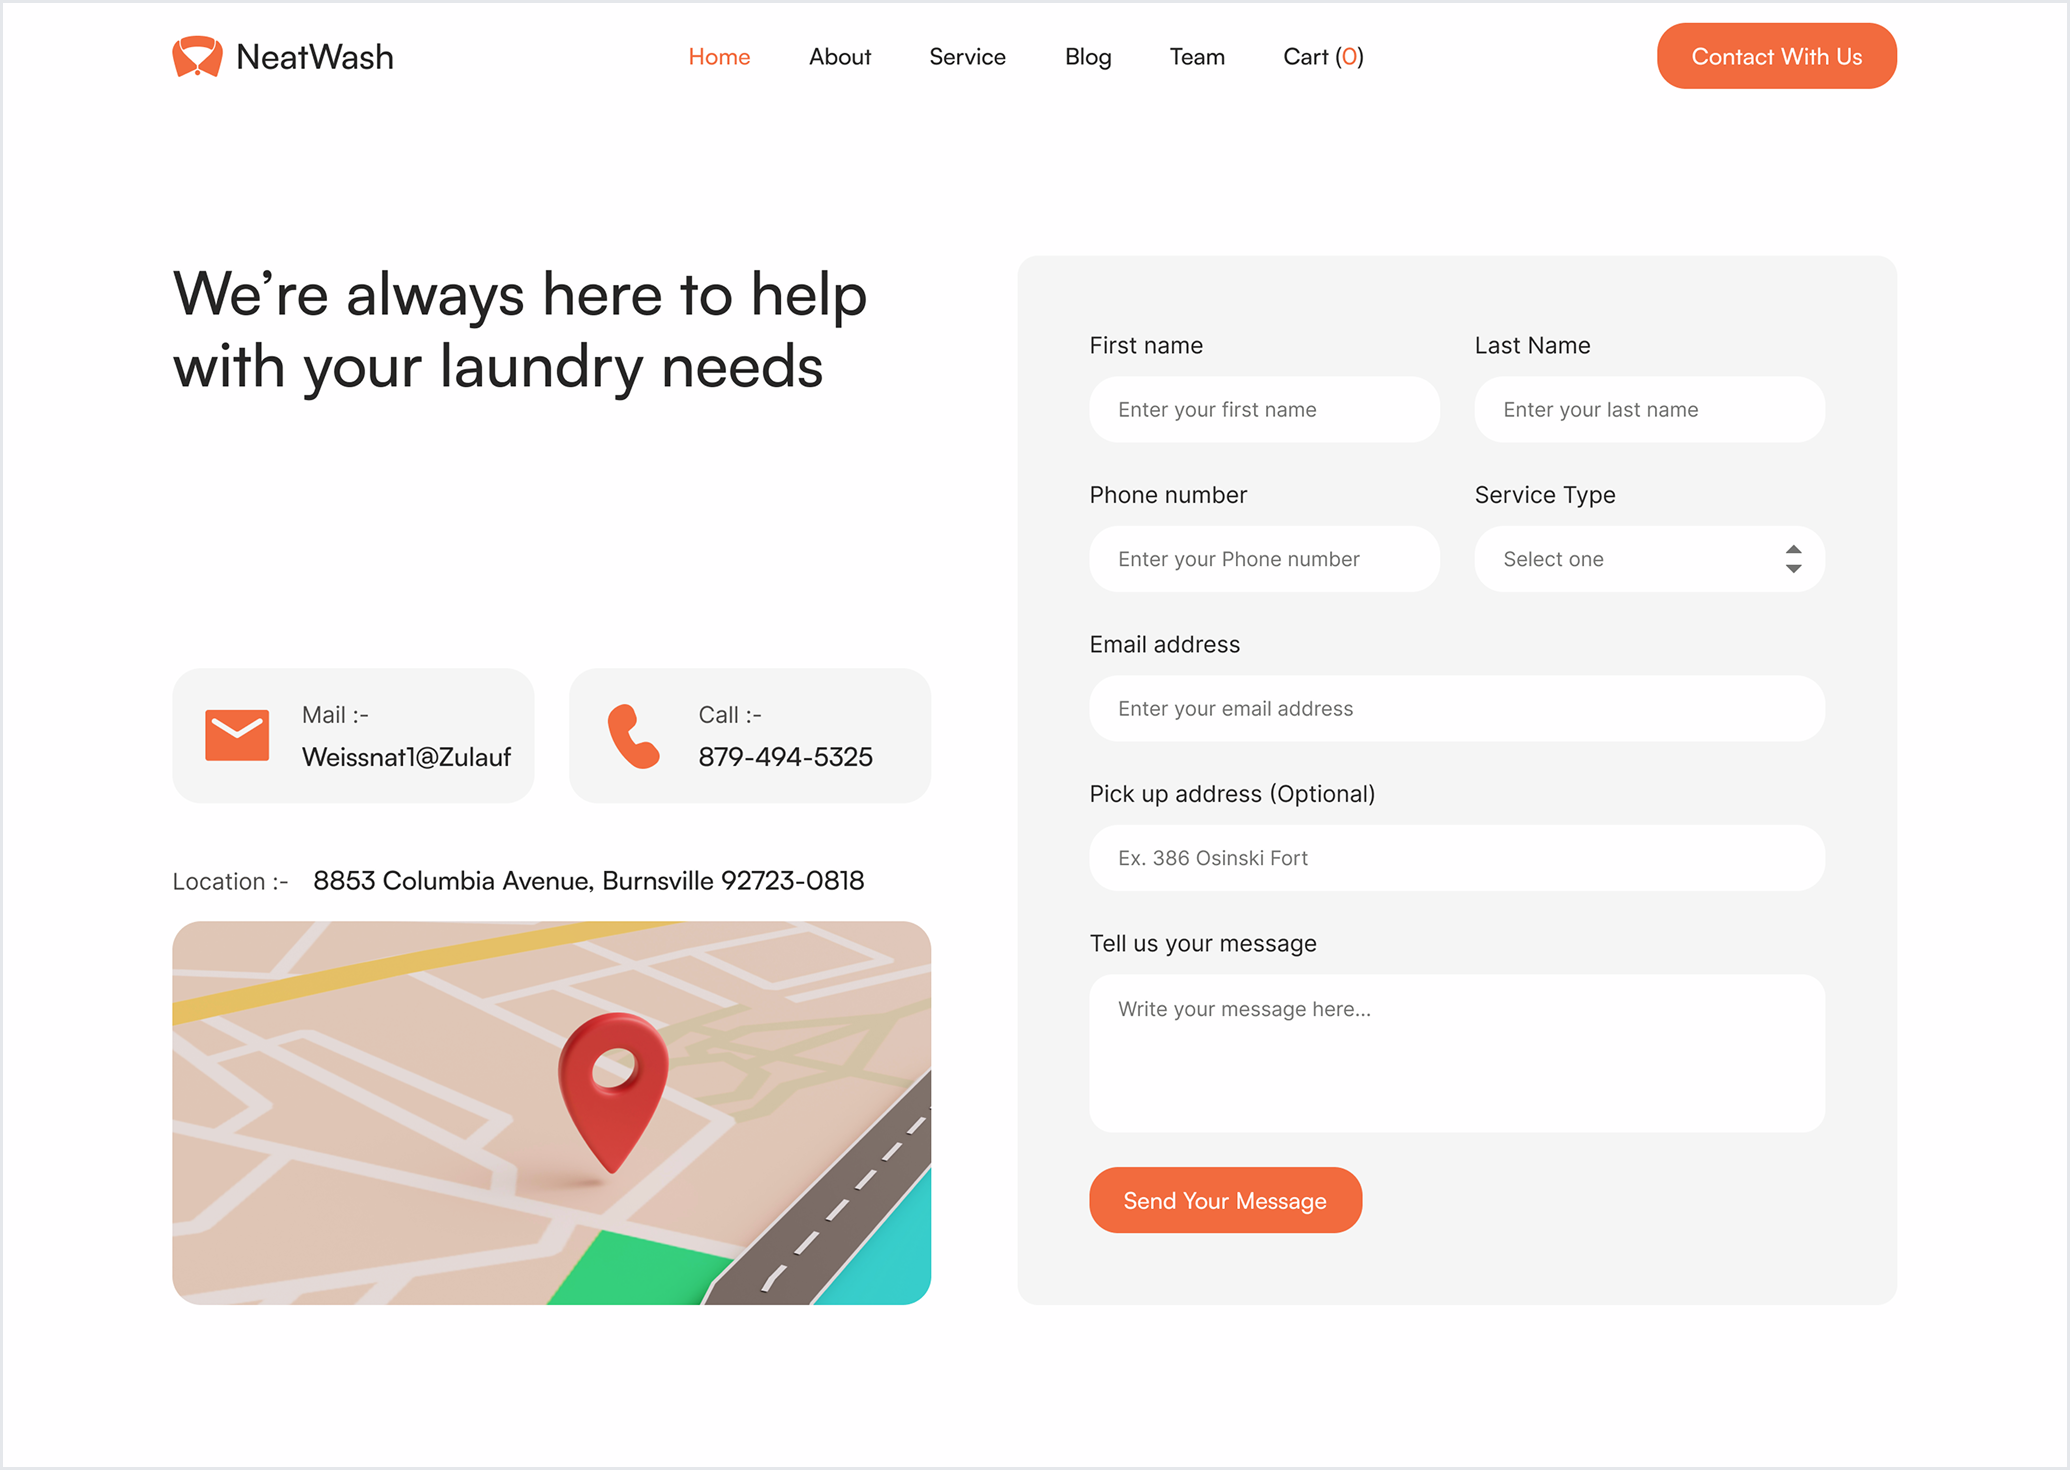Screen dimensions: 2070x1470
Task: Open the Service navigation link
Action: pos(967,57)
